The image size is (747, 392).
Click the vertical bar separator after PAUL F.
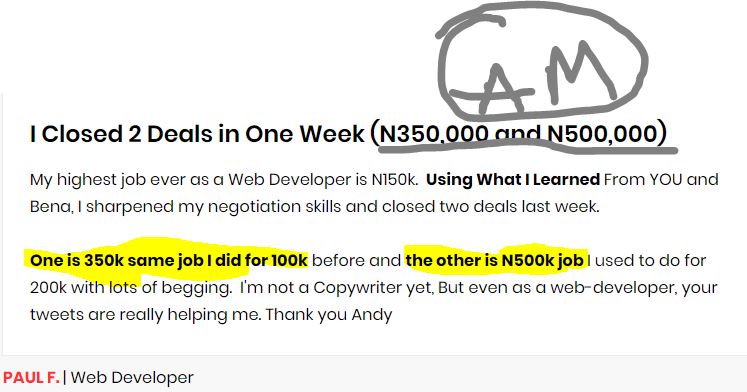coord(65,378)
